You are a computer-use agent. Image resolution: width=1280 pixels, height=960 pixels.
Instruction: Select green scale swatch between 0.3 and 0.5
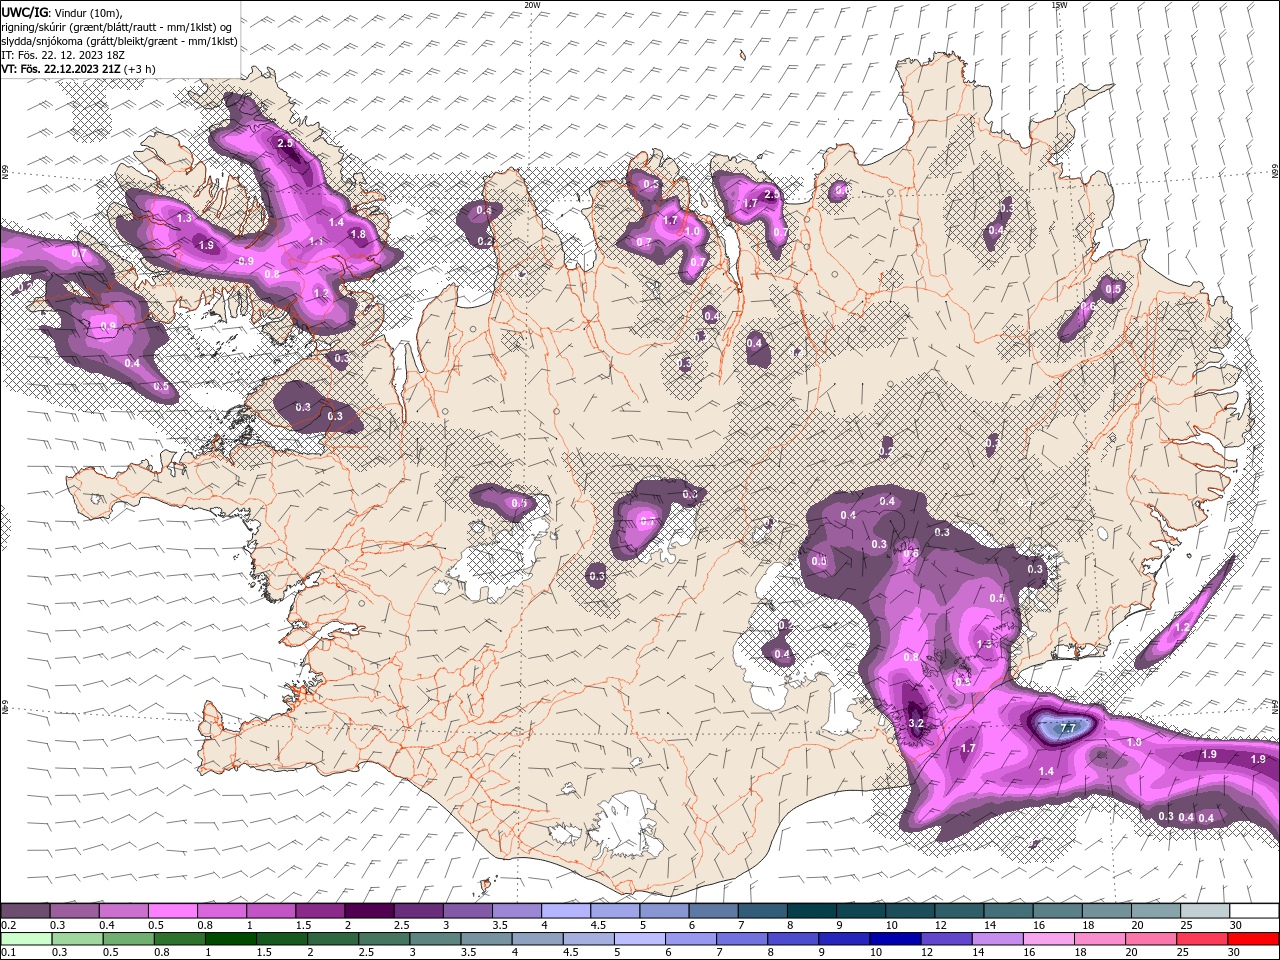click(77, 939)
